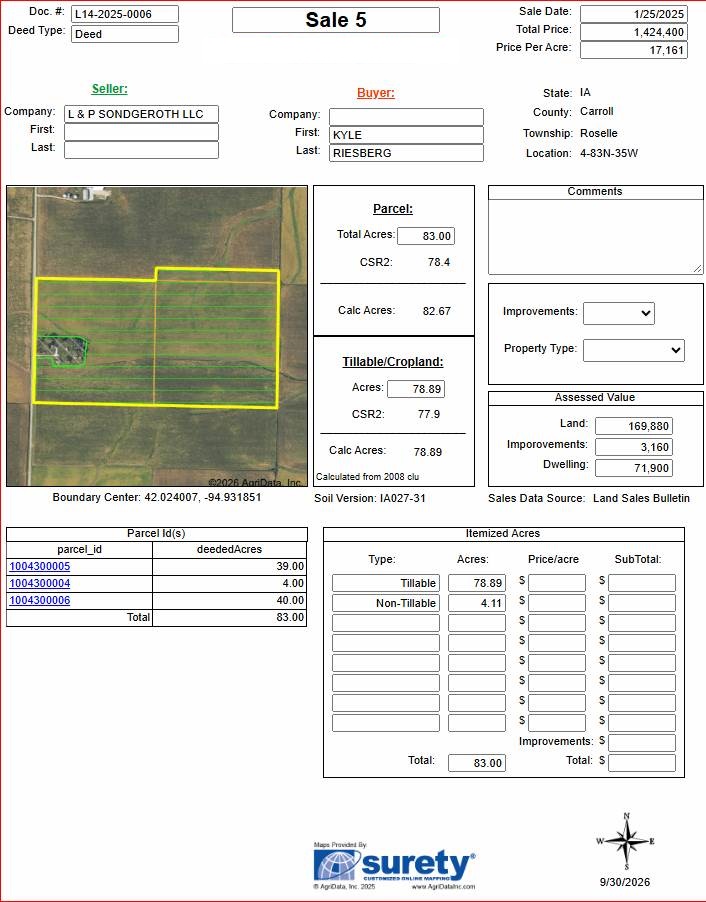Image resolution: width=706 pixels, height=902 pixels.
Task: Click the Price Per Acre field
Action: (634, 50)
